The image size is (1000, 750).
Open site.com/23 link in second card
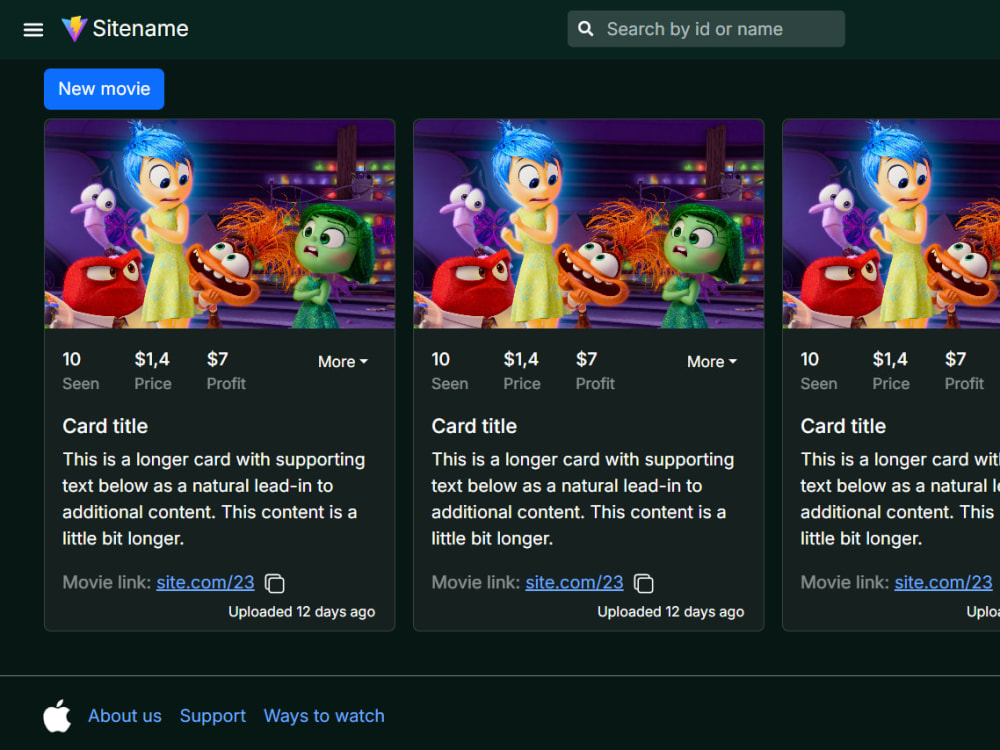click(574, 582)
